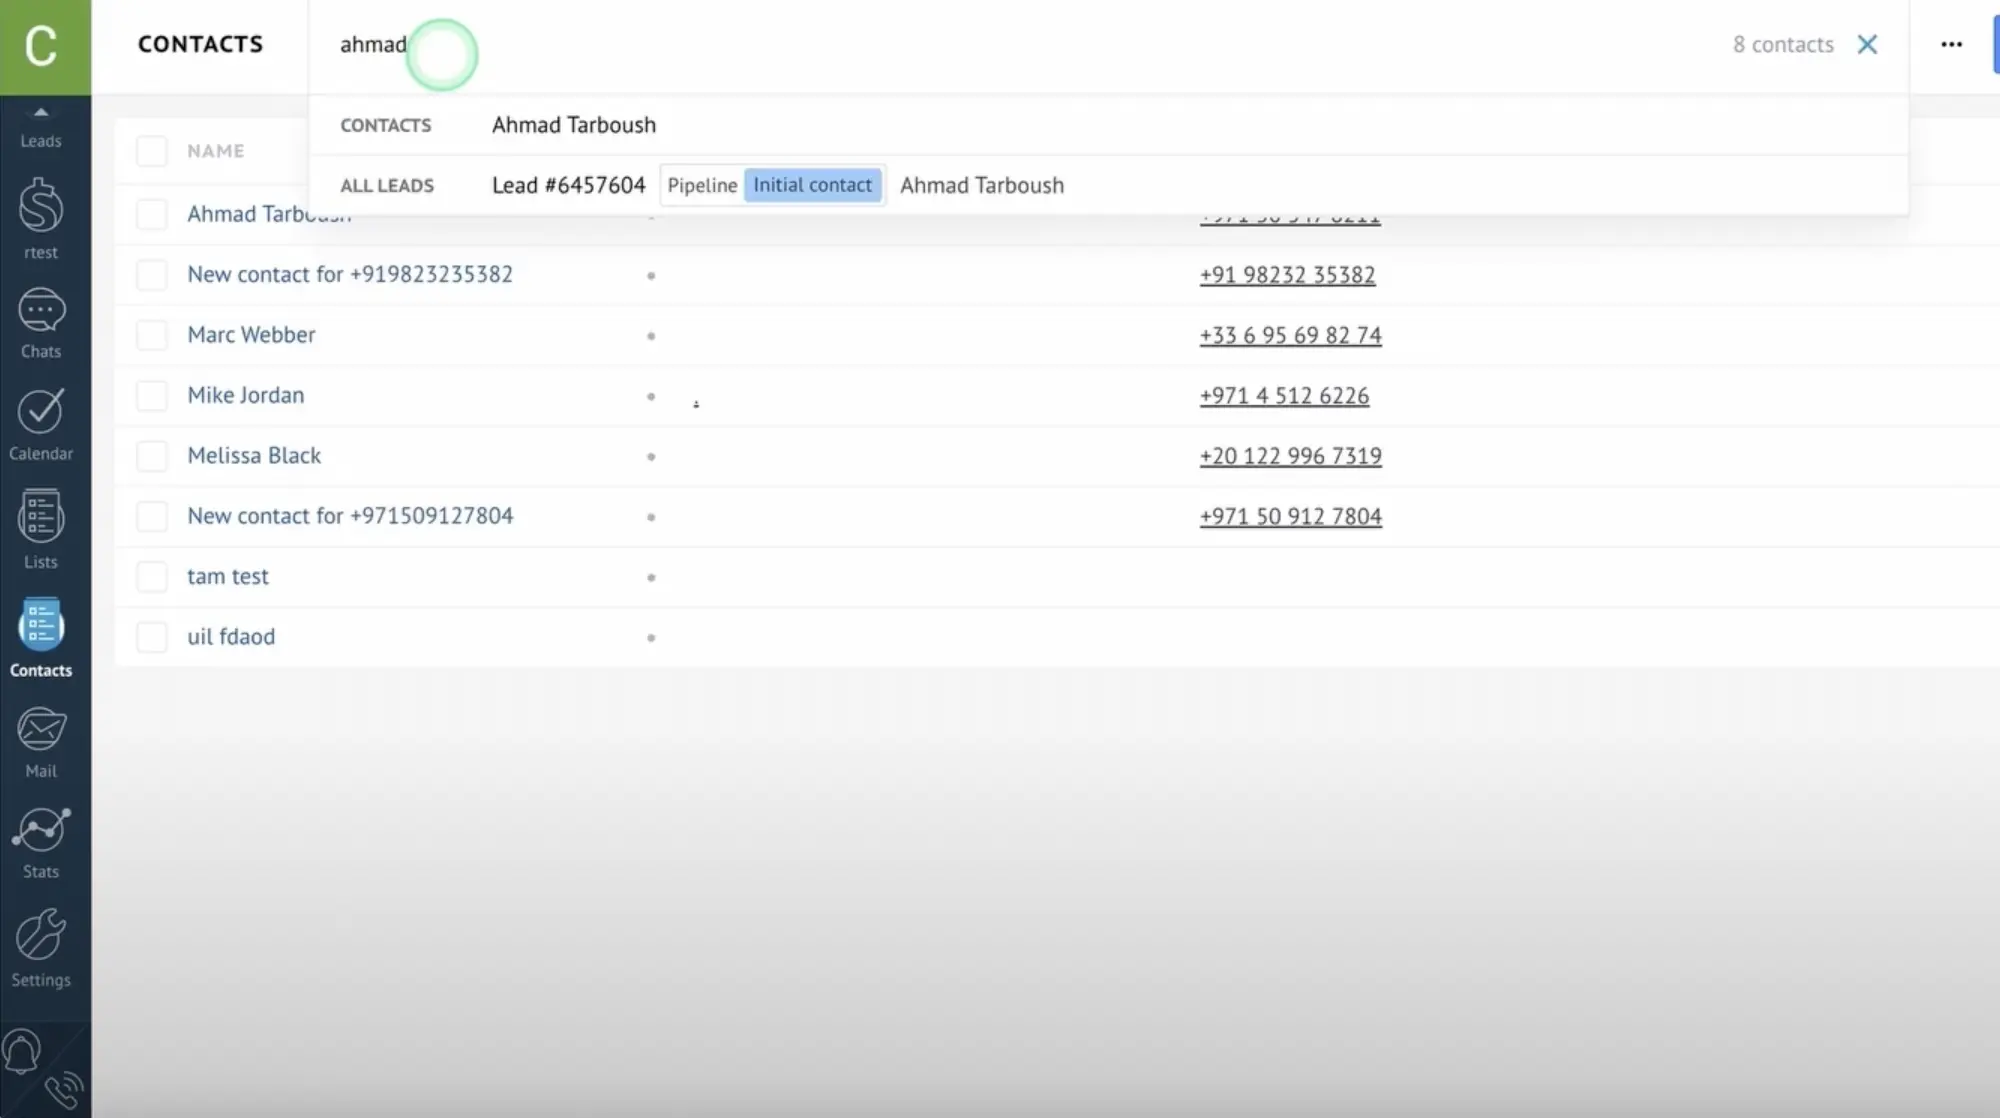Click the phone call icon

[x=65, y=1091]
